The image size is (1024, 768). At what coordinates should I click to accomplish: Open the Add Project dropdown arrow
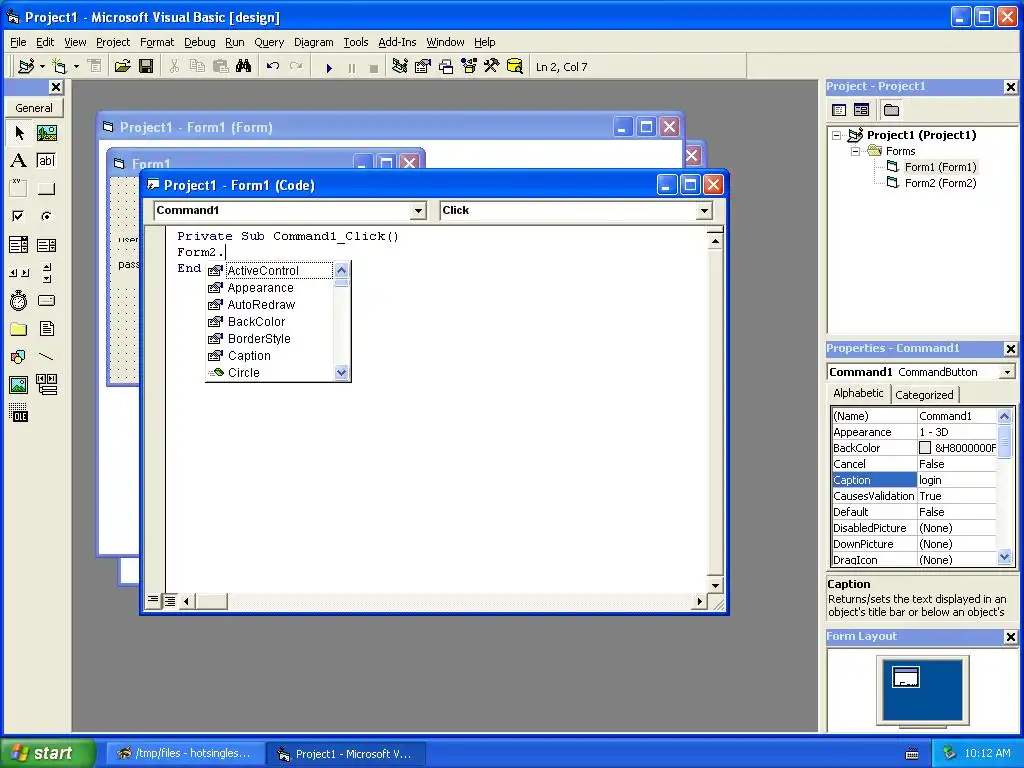point(42,66)
